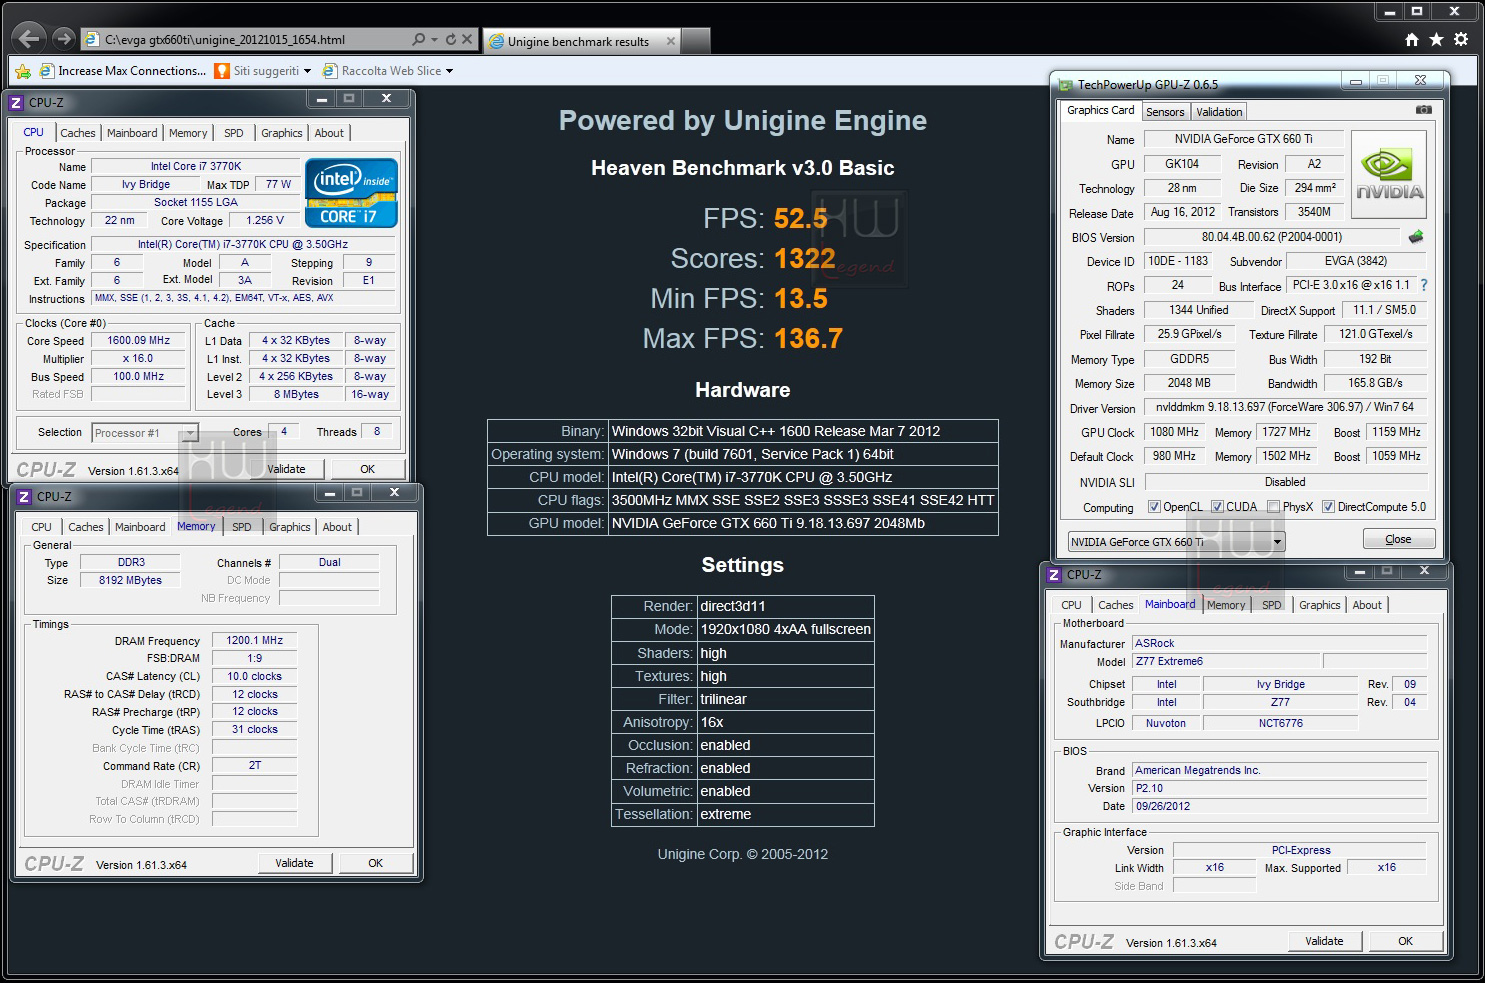Viewport: 1485px width, 983px height.
Task: Click OK in the CPU-Z Mainboard window
Action: pyautogui.click(x=1406, y=941)
